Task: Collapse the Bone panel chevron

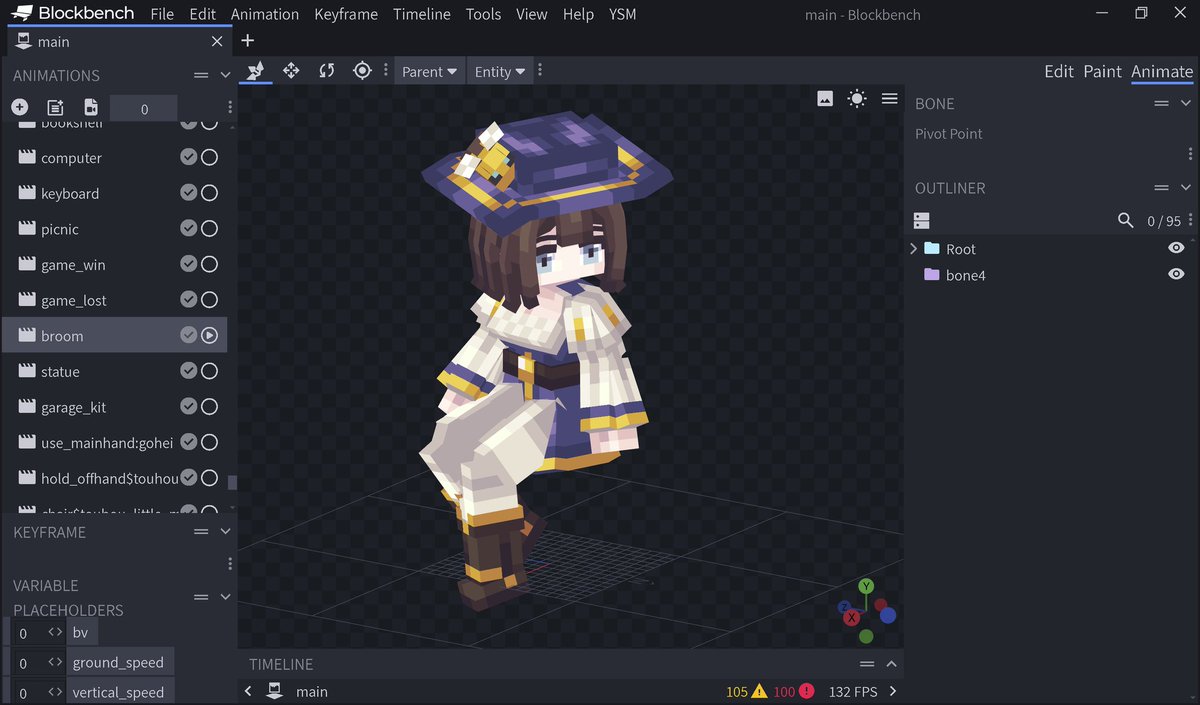Action: (x=1186, y=103)
